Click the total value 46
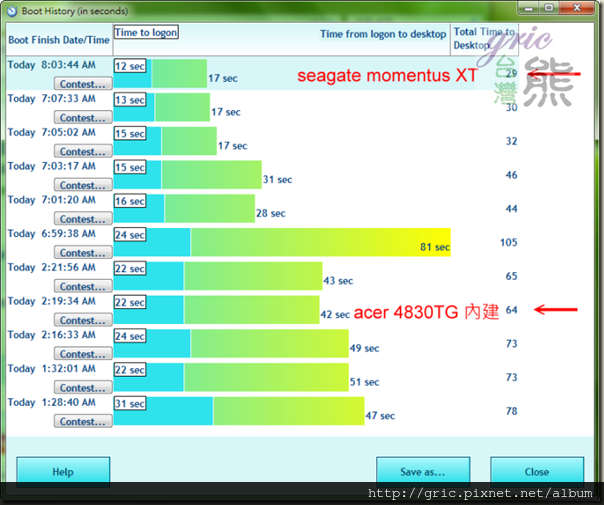The image size is (604, 505). click(512, 175)
